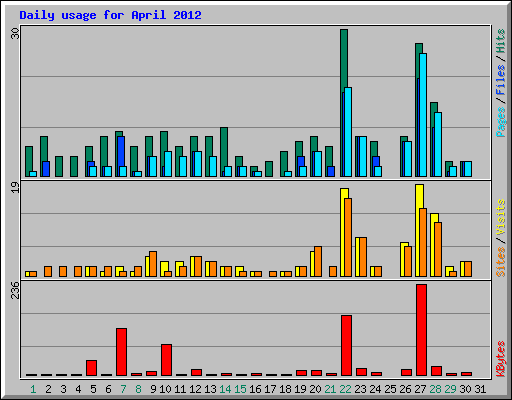Click the red KBytes bar for day 22
The height and width of the screenshot is (400, 512).
pos(346,346)
